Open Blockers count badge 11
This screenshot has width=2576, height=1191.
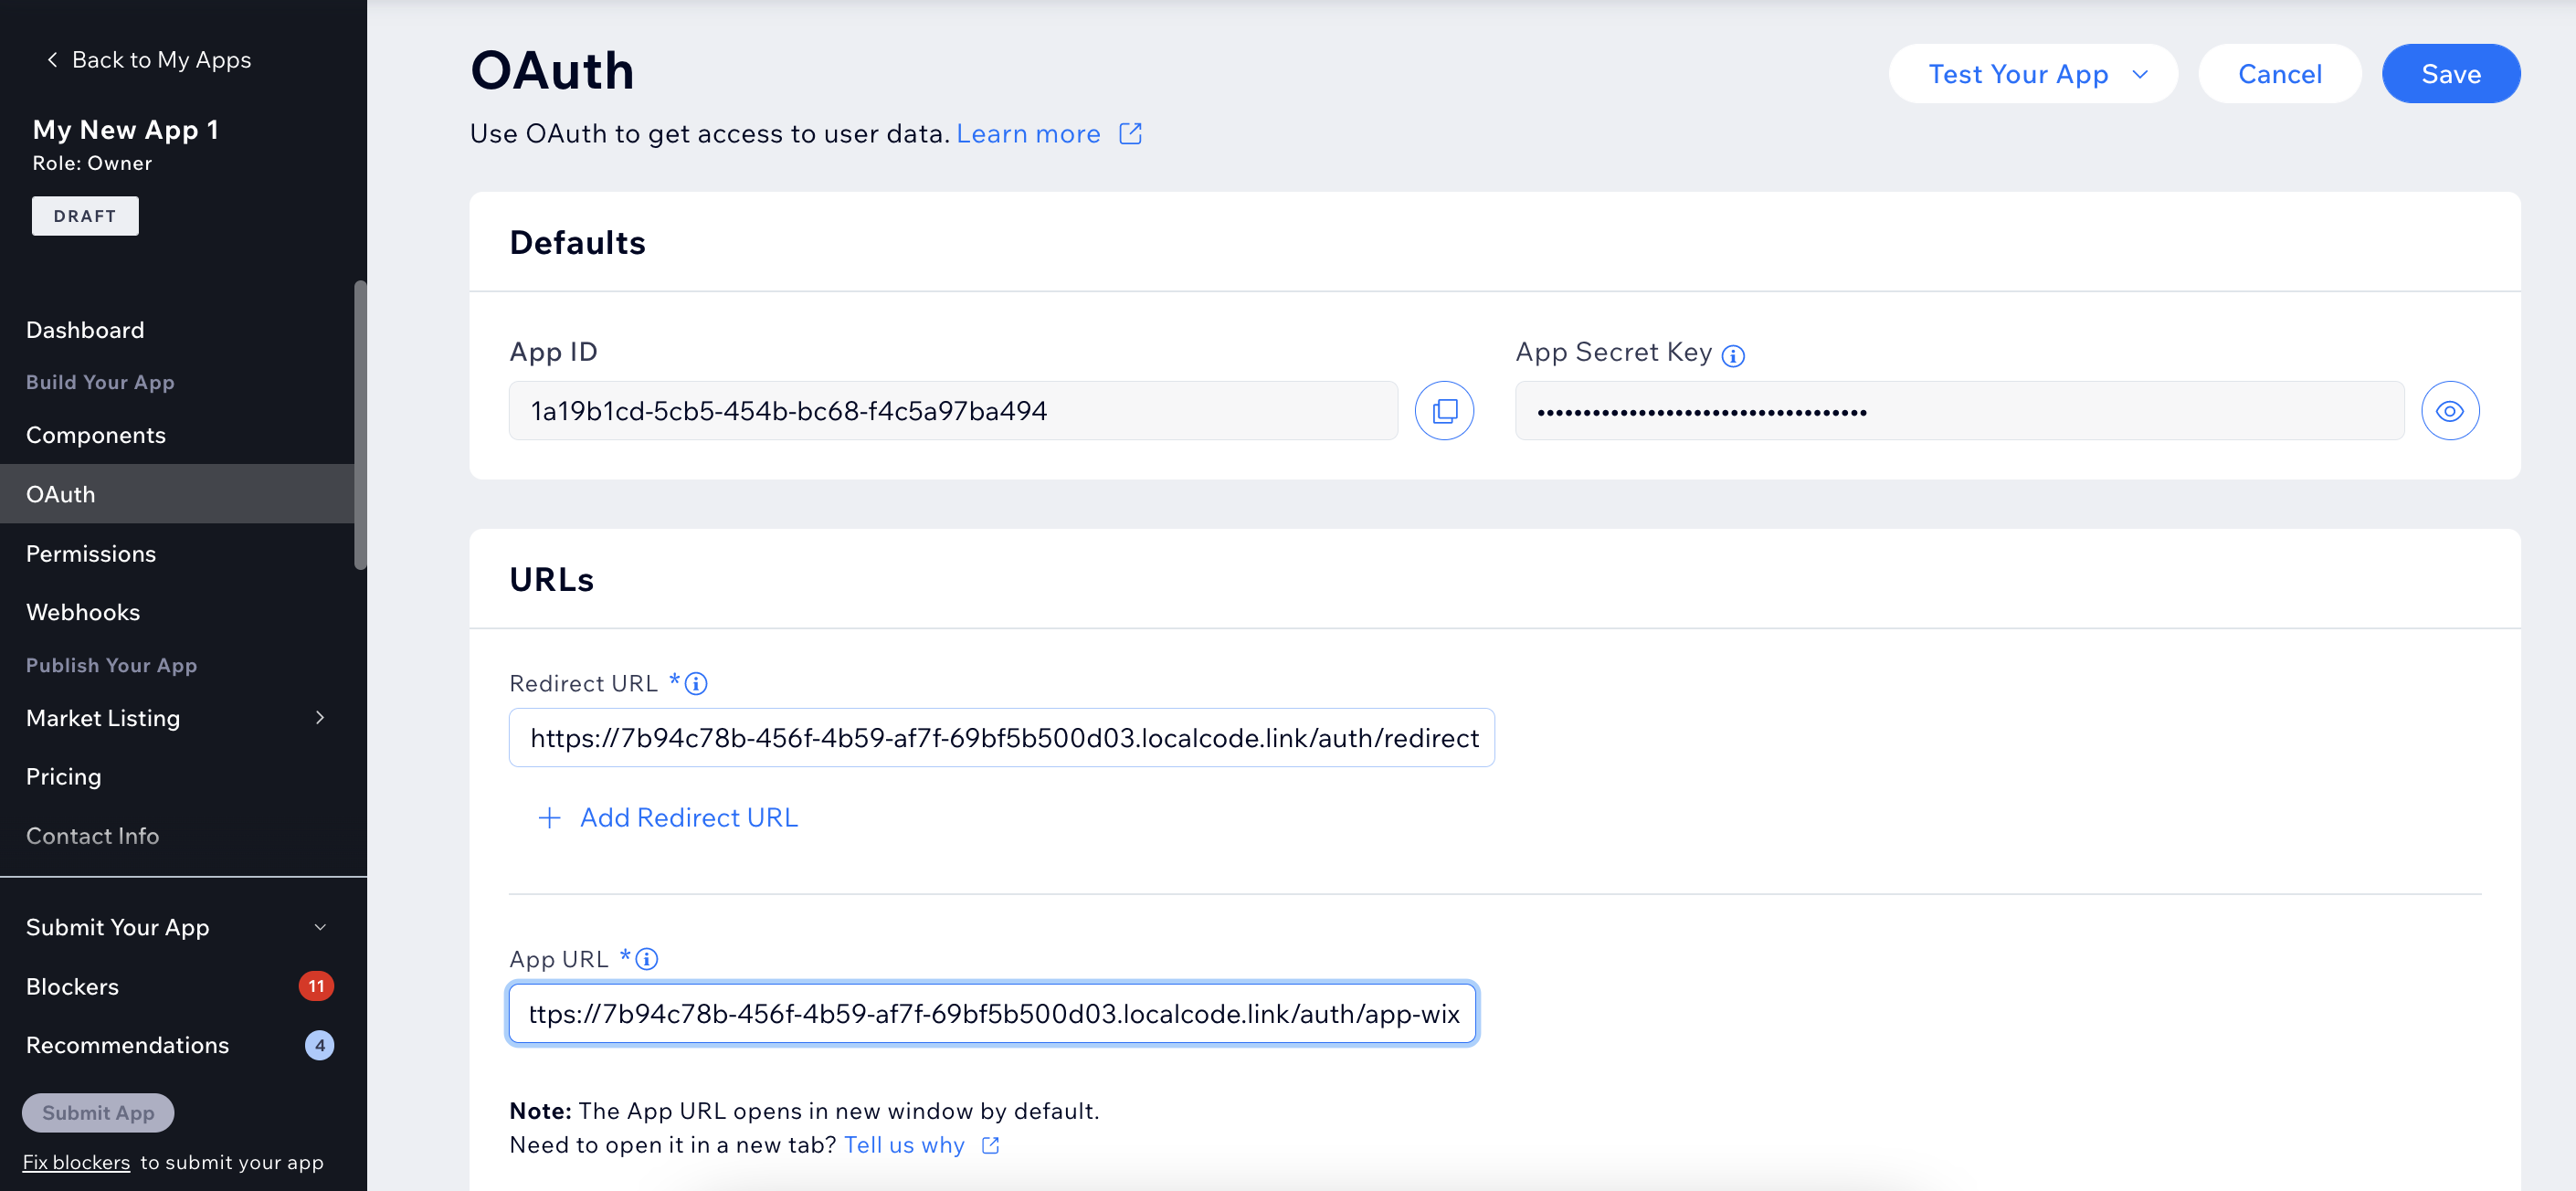[x=316, y=986]
